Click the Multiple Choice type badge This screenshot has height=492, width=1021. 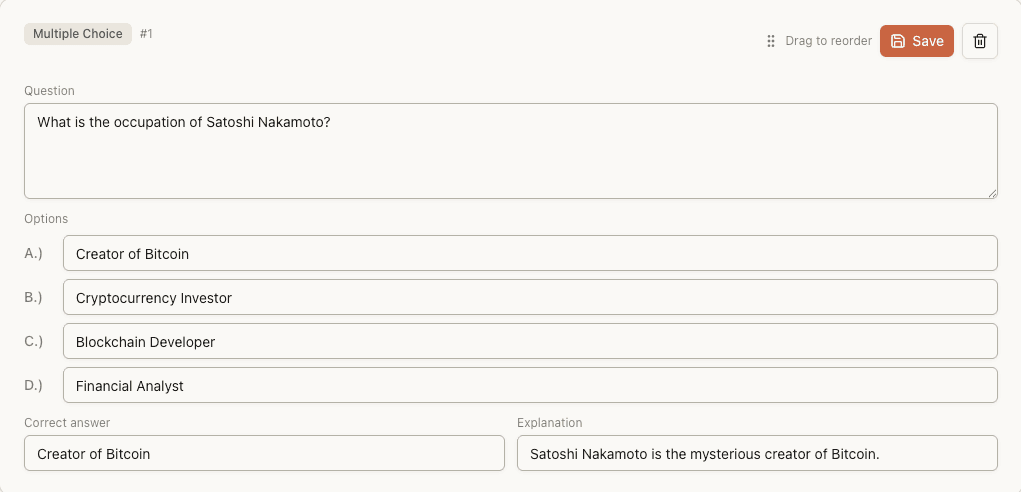click(78, 34)
